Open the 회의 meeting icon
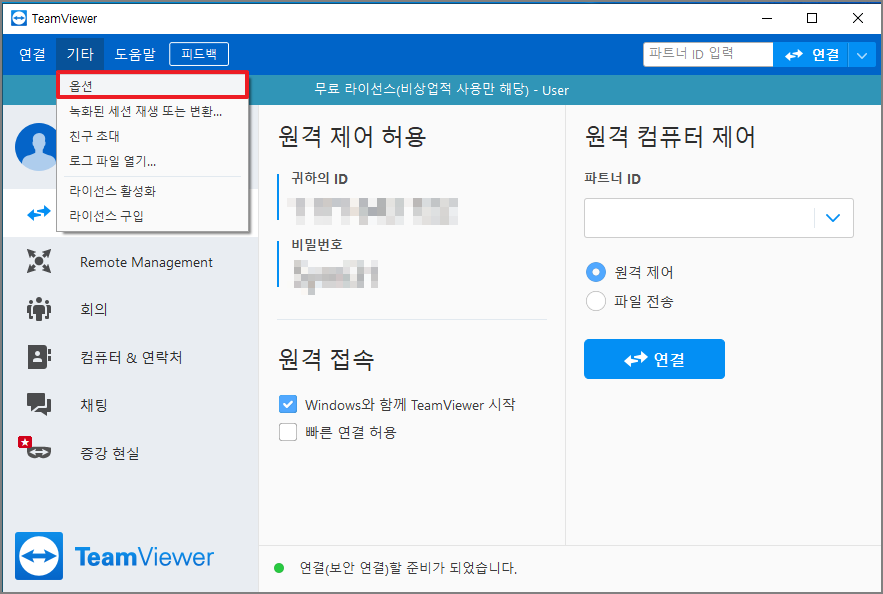Screen dimensions: 883x594 click(x=39, y=309)
